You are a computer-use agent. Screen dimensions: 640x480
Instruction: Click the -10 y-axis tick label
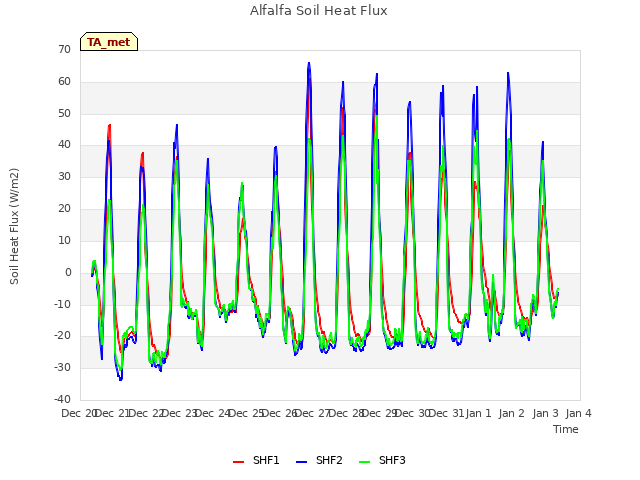(x=62, y=304)
